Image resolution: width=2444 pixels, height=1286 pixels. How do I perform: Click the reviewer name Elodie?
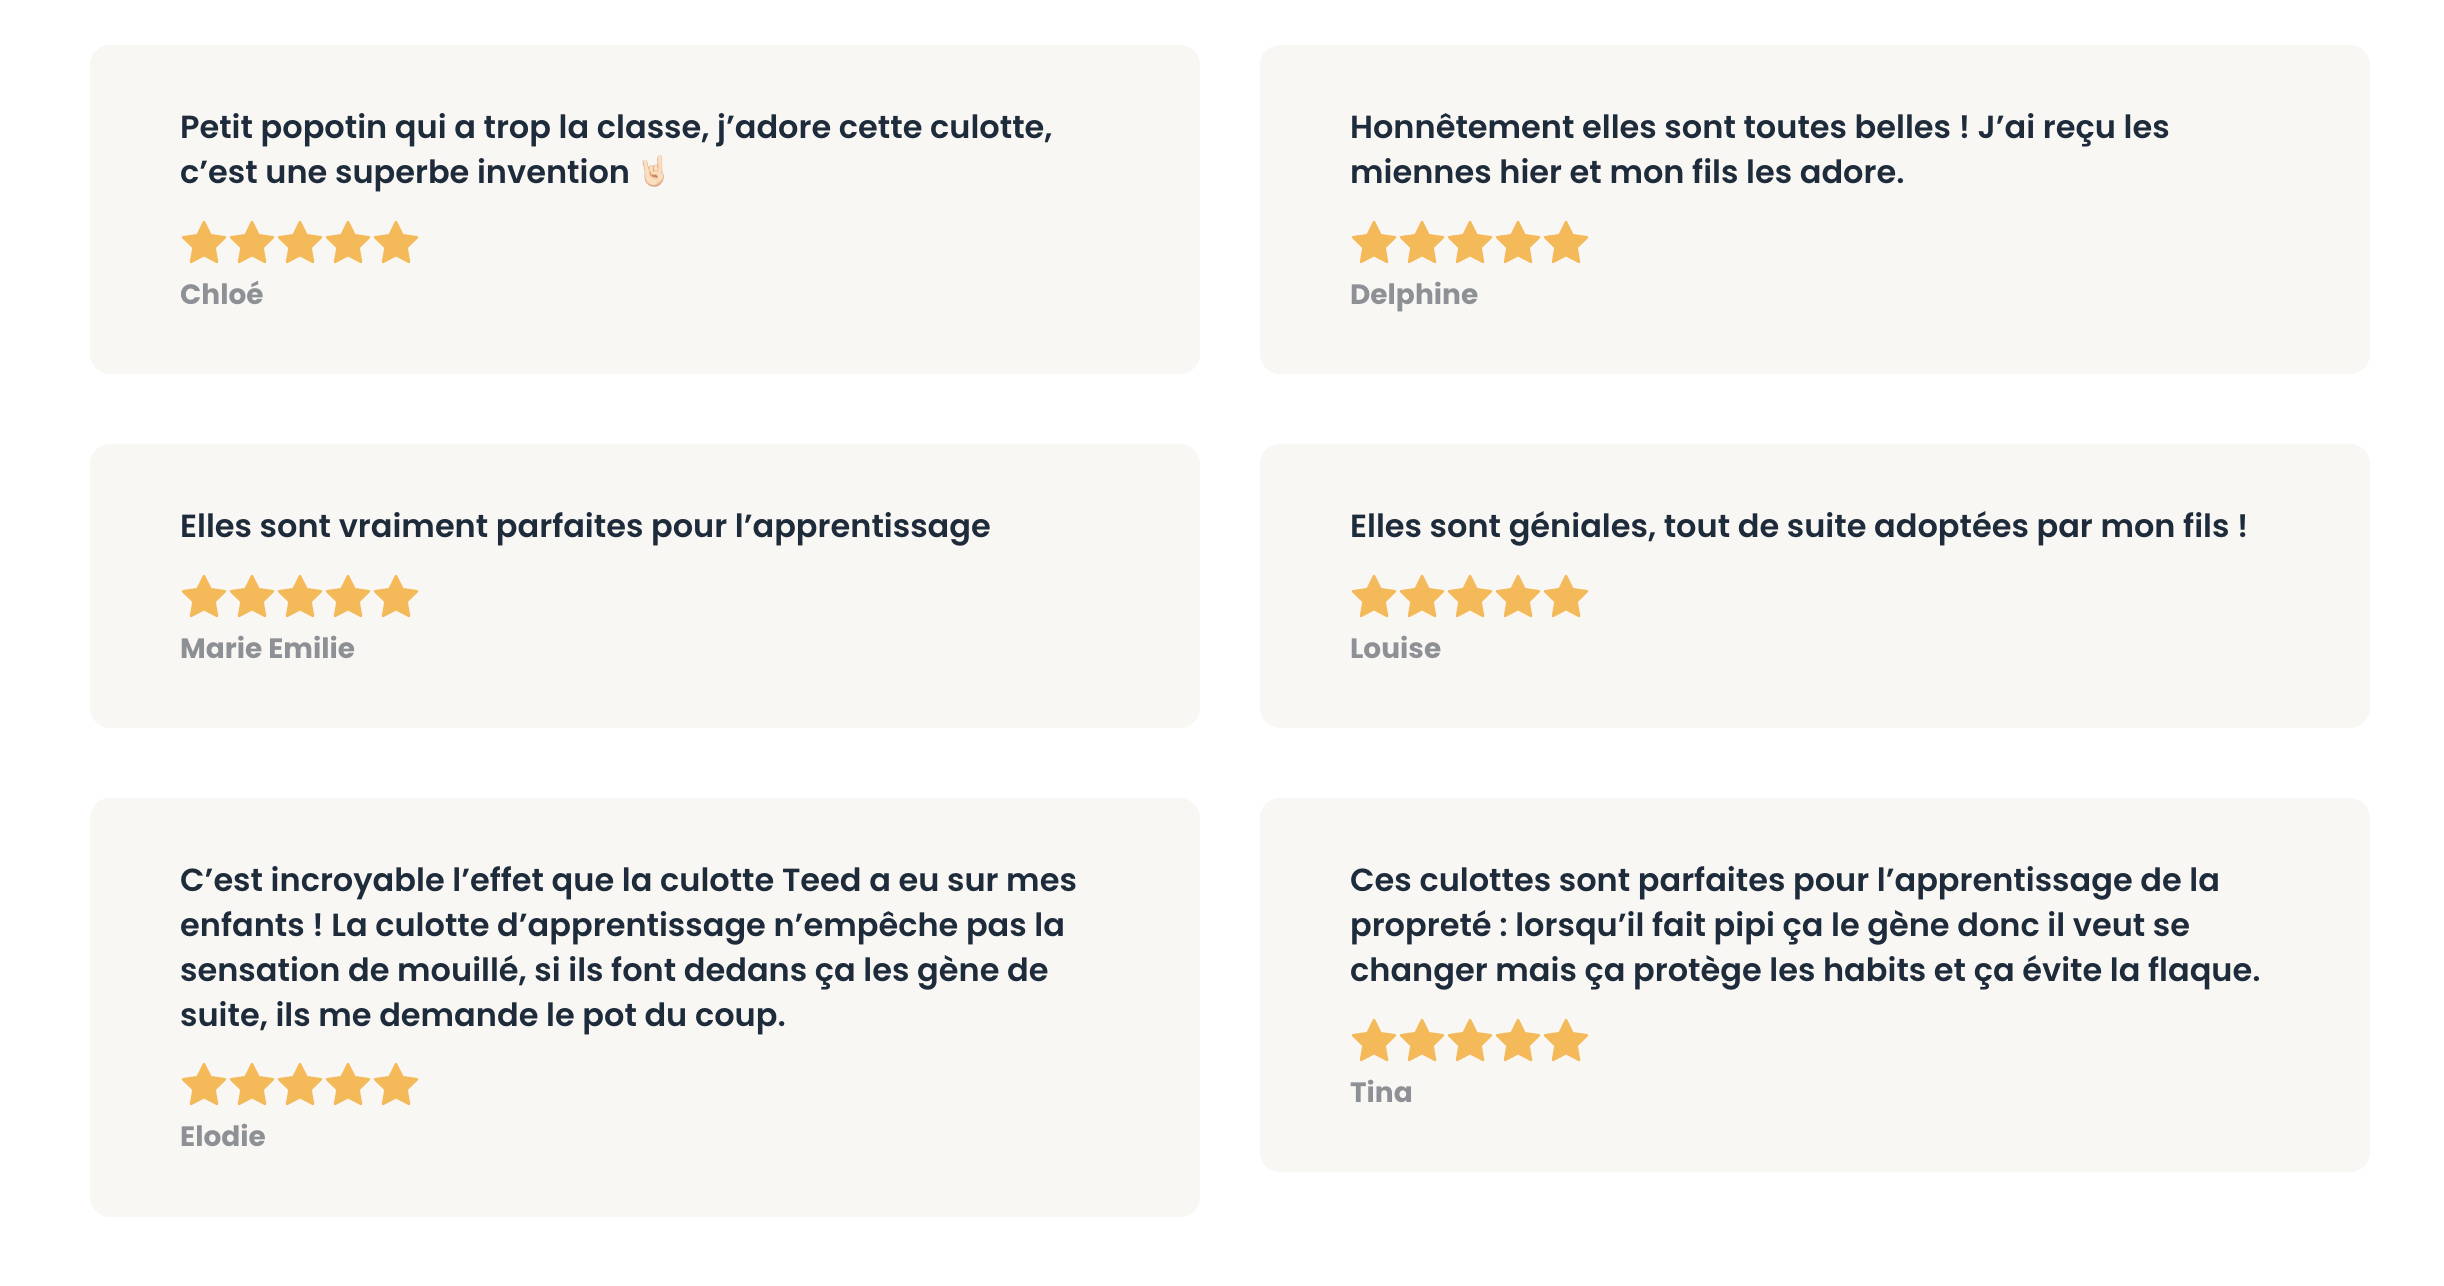tap(222, 1136)
